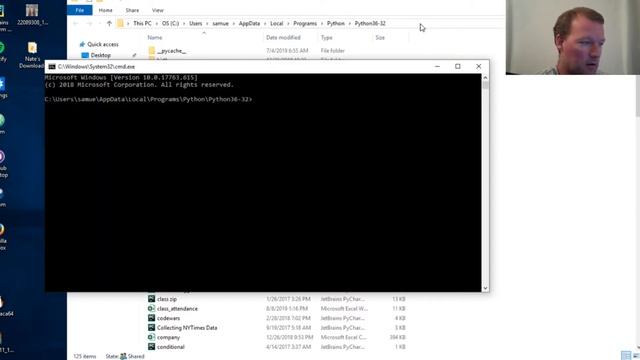
Task: Click the date 1/26/2017 3:26 PM
Action: pyautogui.click(x=288, y=299)
